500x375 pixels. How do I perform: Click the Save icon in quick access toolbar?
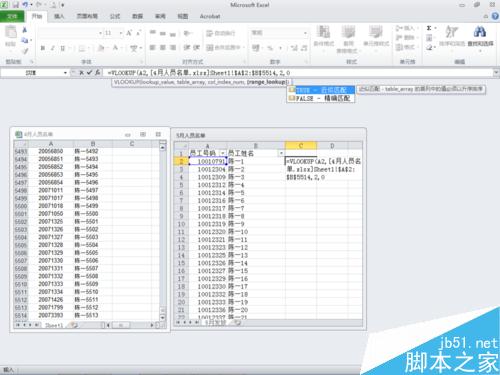(x=16, y=5)
